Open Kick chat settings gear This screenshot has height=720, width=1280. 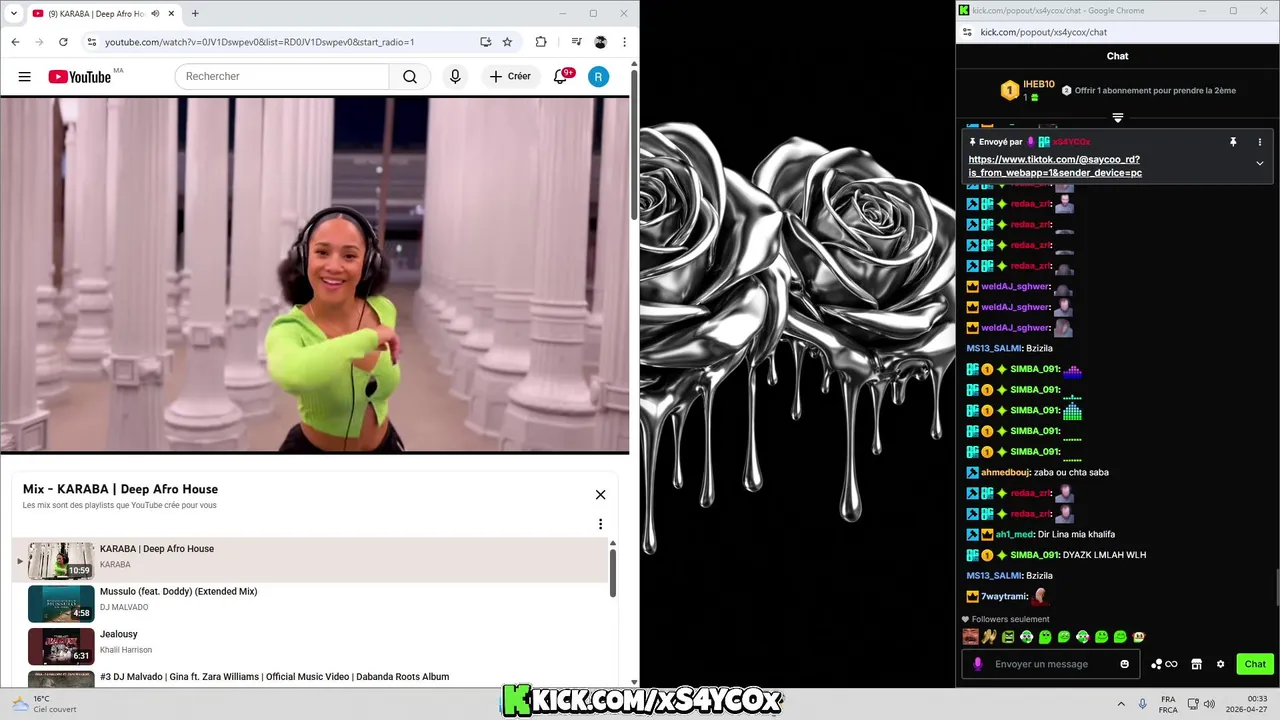point(1220,664)
